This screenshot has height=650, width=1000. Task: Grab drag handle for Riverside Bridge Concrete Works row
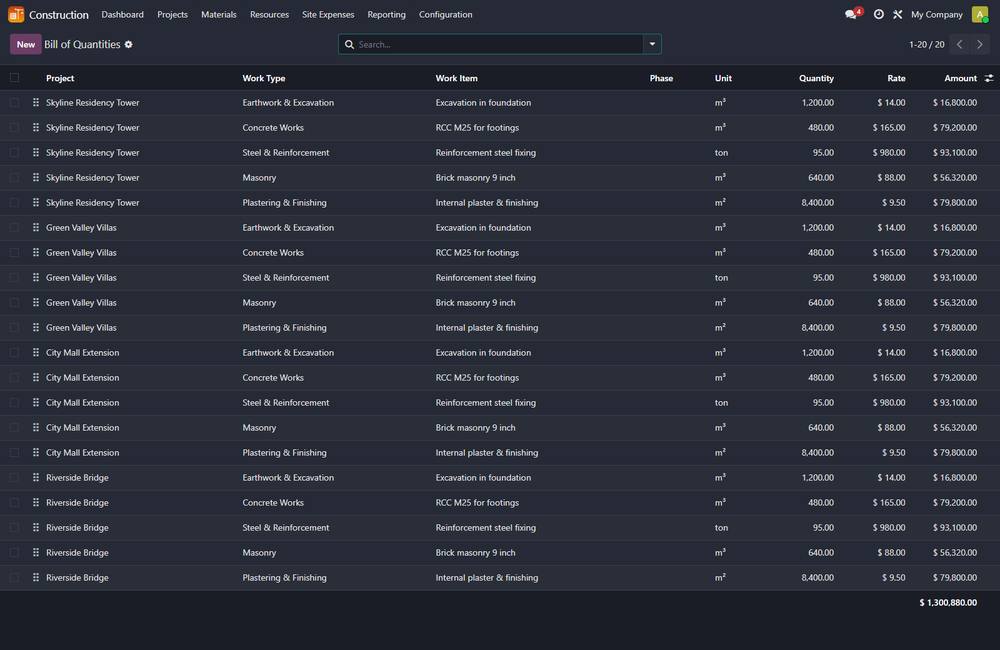tap(36, 503)
